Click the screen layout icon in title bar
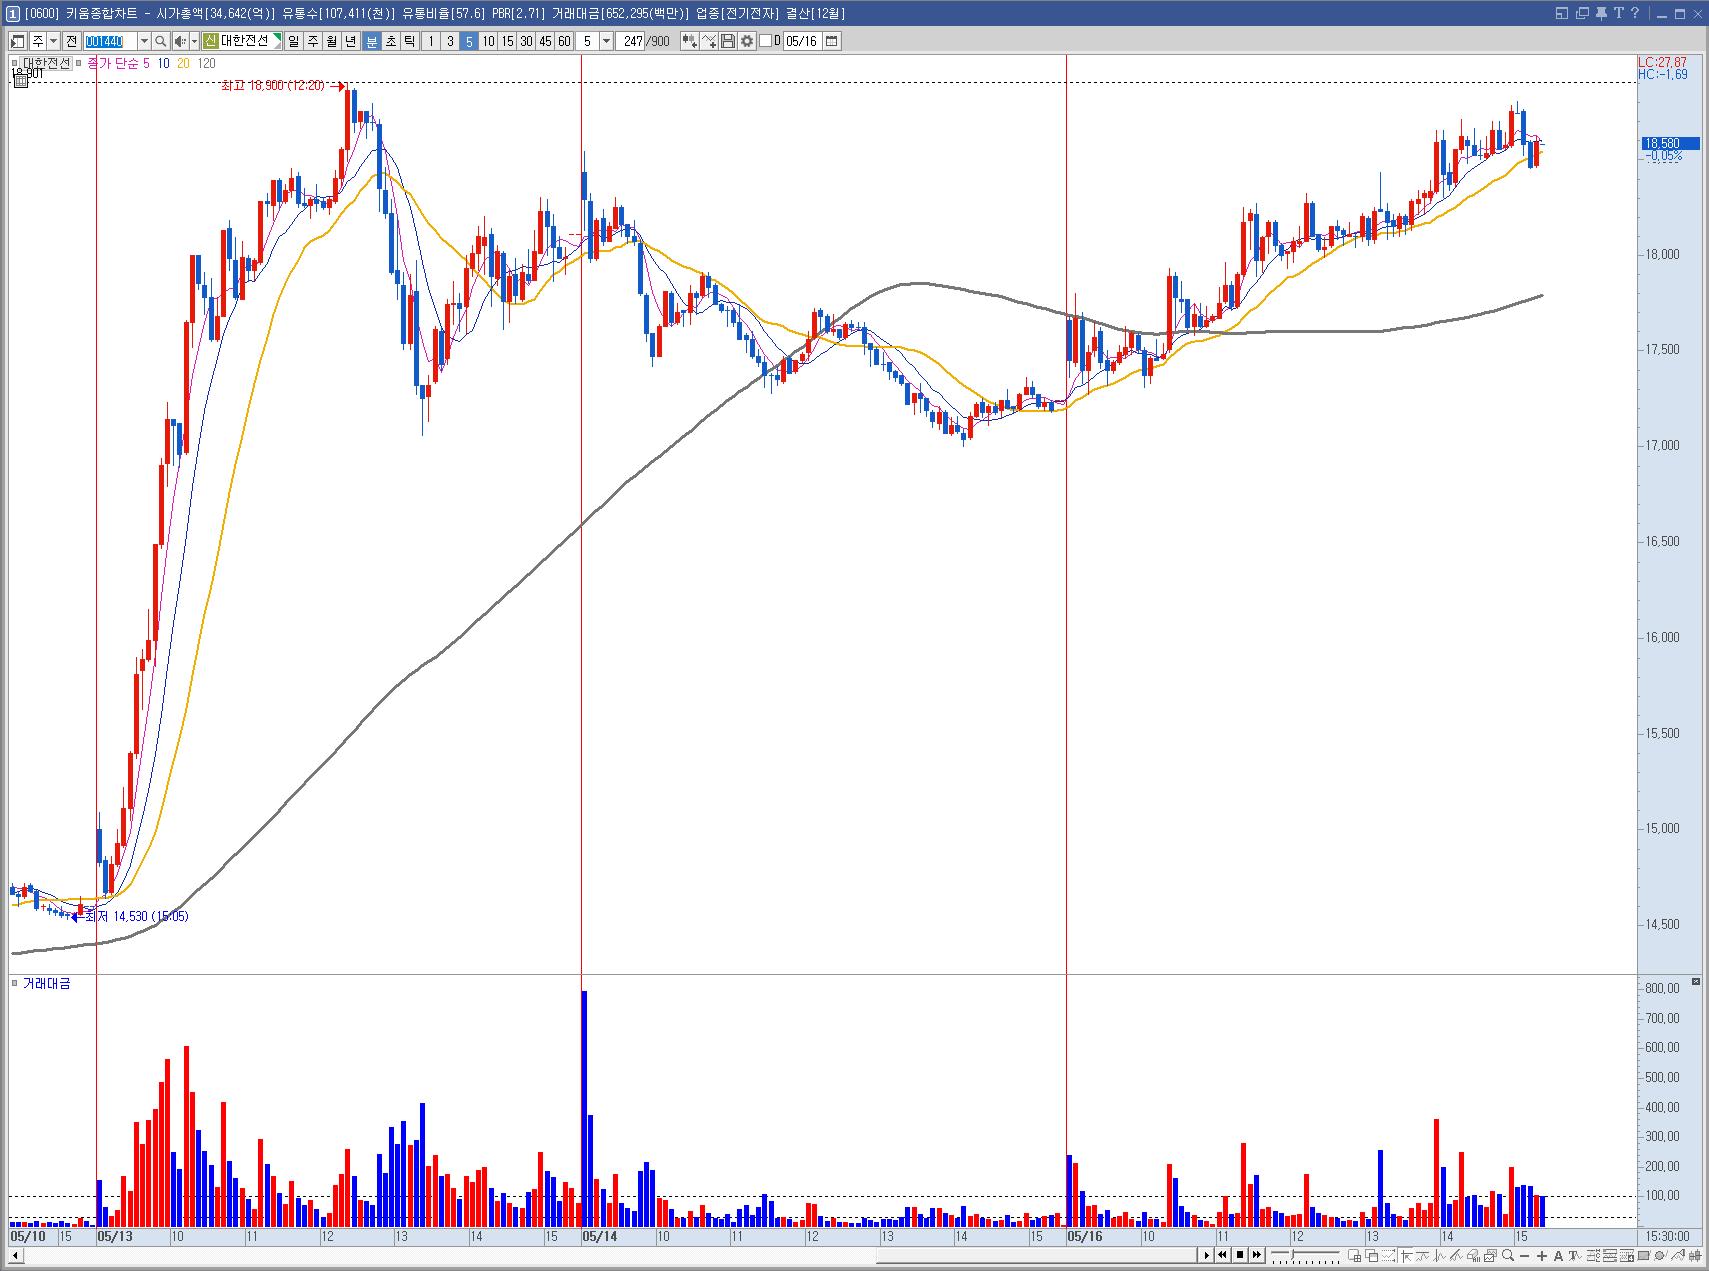 click(1563, 13)
